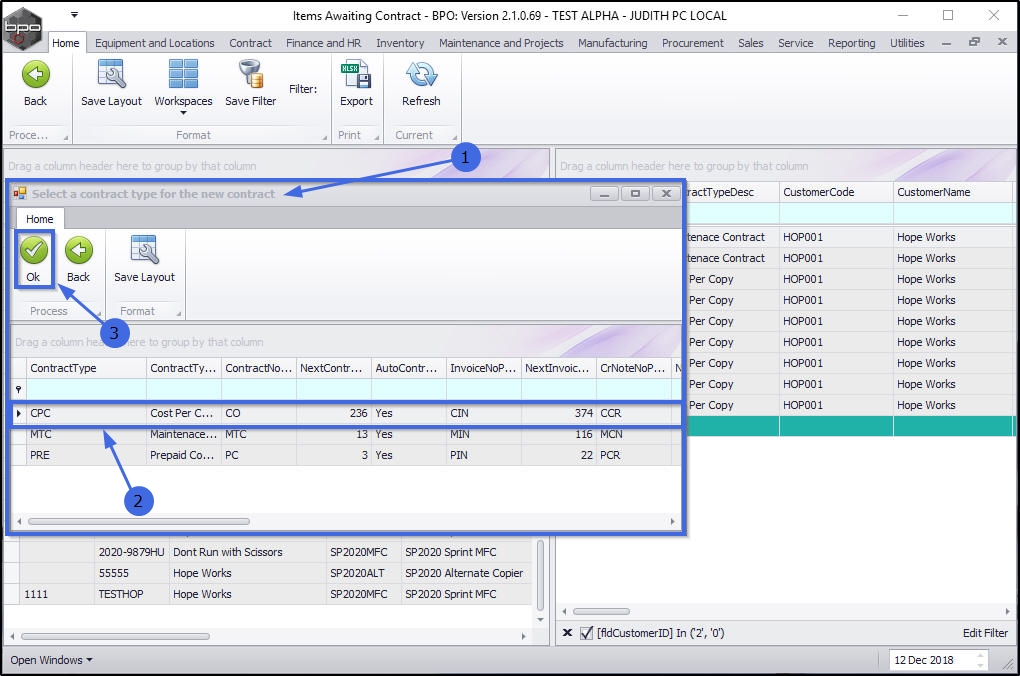Toggle the fldCustomerID filter checkbox
1020x676 pixels.
pyautogui.click(x=587, y=633)
